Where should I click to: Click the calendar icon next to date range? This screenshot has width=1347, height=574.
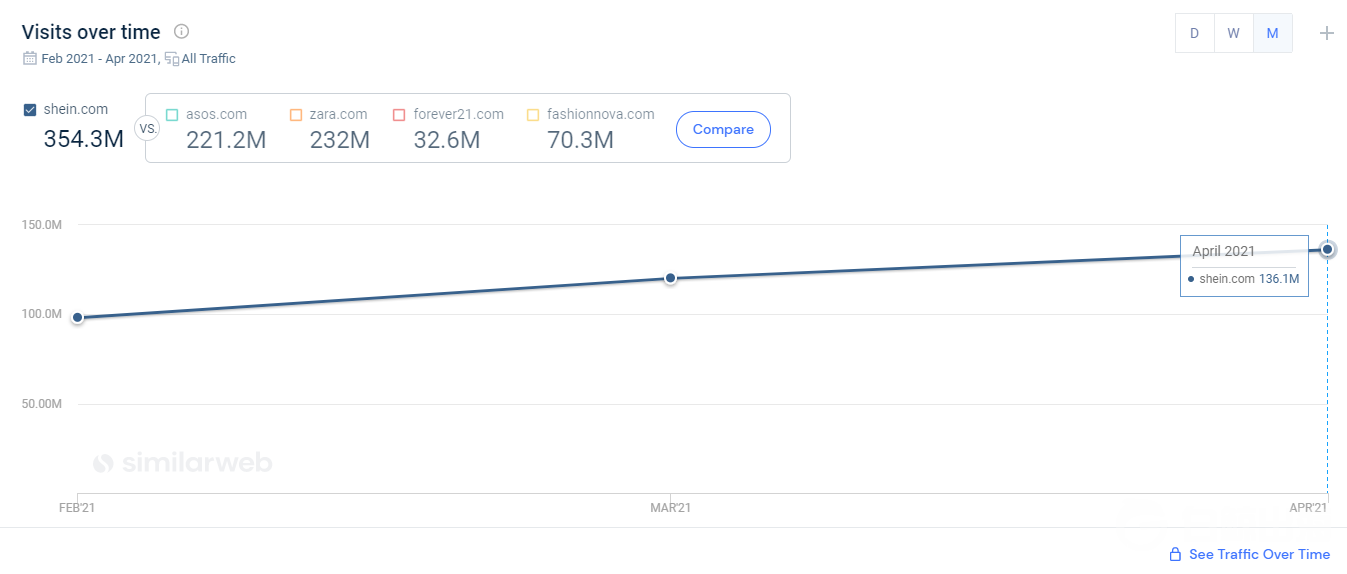tap(30, 59)
